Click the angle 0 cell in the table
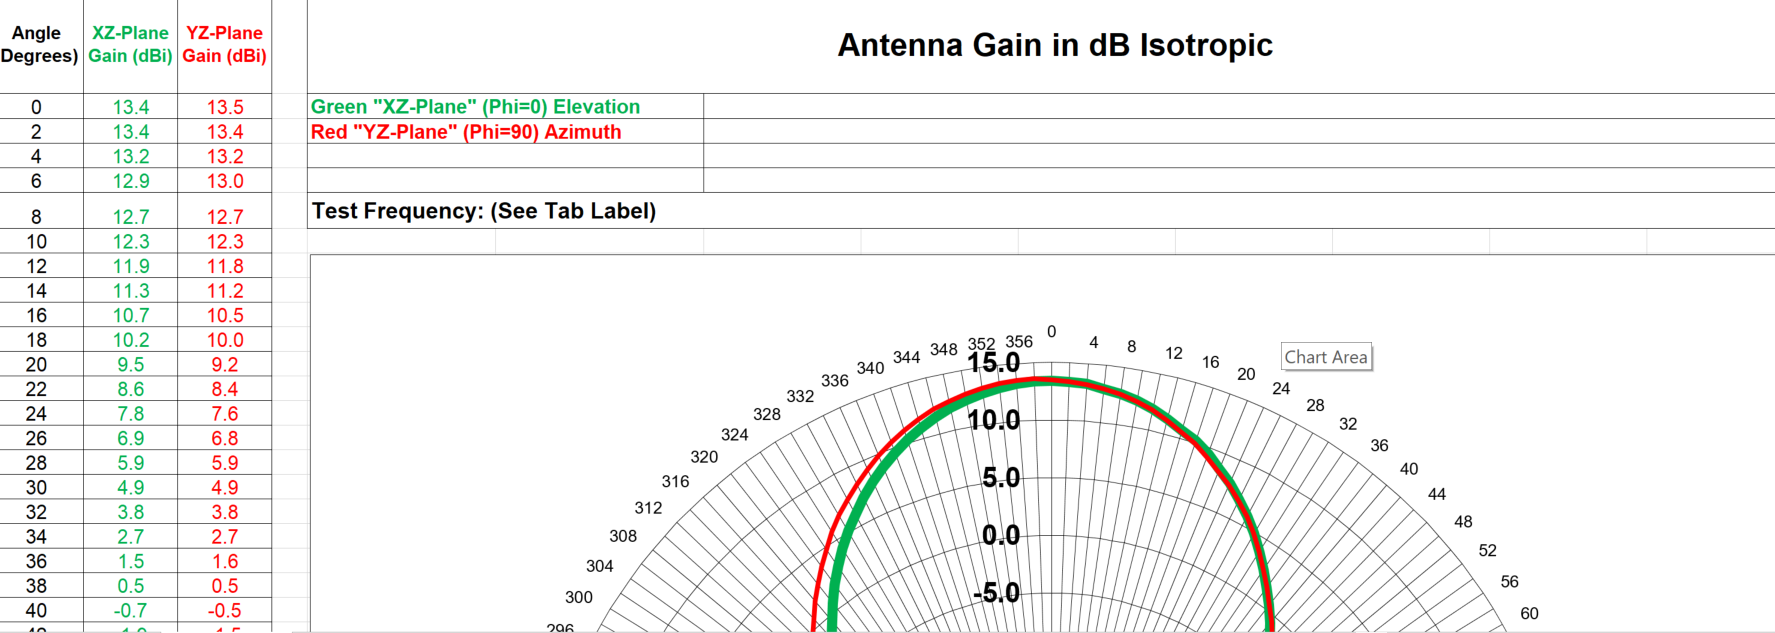The width and height of the screenshot is (1775, 633). point(41,107)
